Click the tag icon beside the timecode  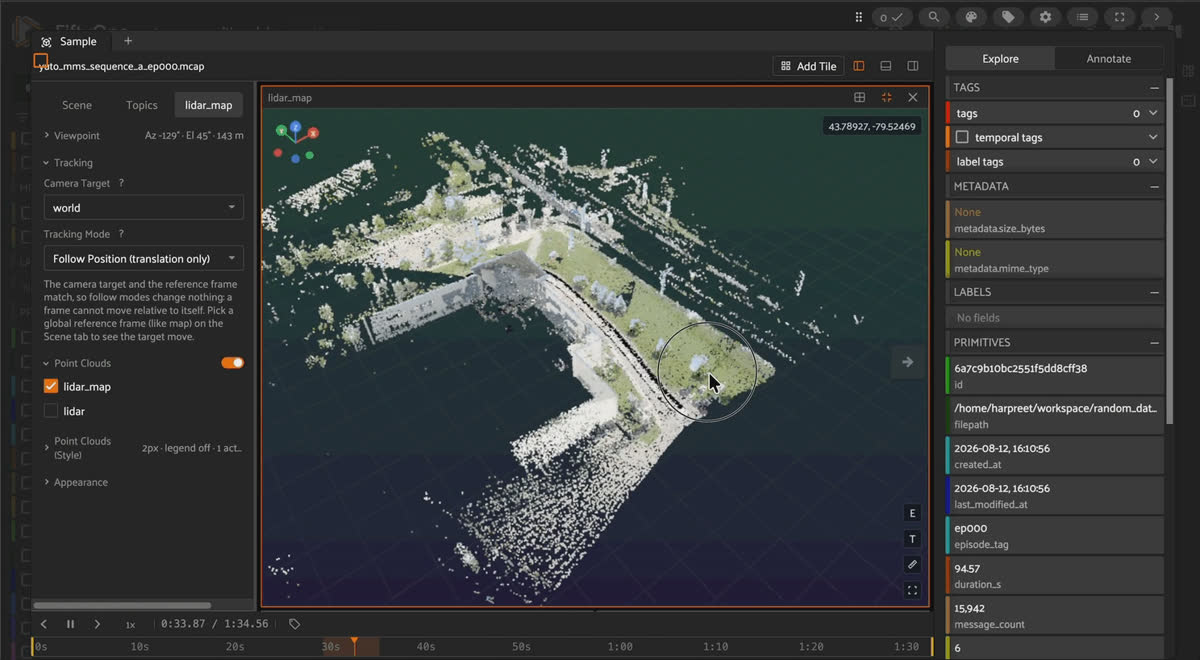[295, 624]
